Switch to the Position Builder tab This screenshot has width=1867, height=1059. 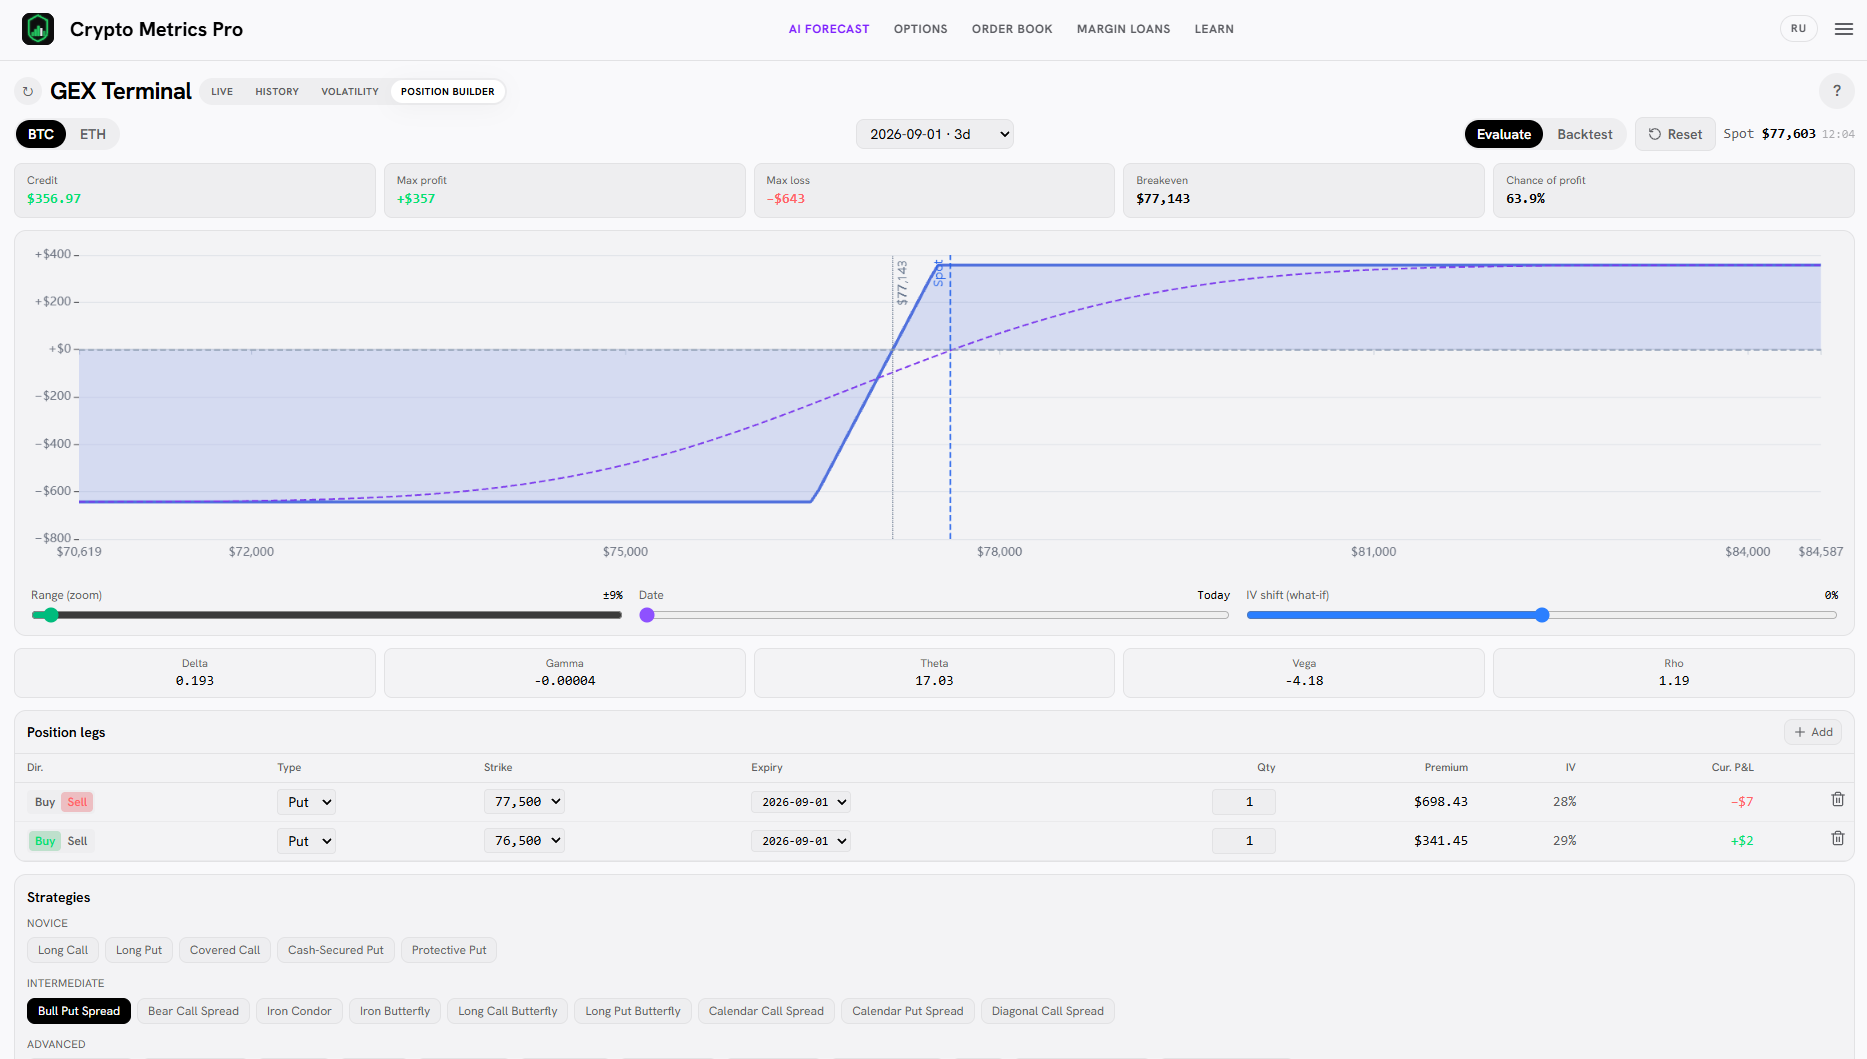coord(448,91)
